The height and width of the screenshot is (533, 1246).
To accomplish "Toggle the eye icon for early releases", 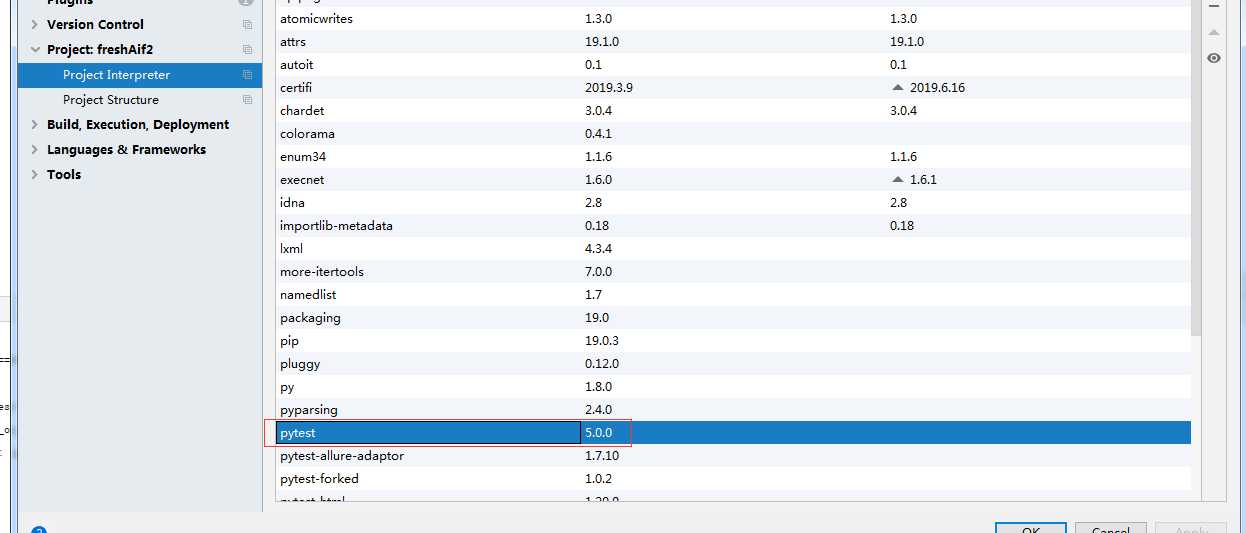I will 1213,58.
